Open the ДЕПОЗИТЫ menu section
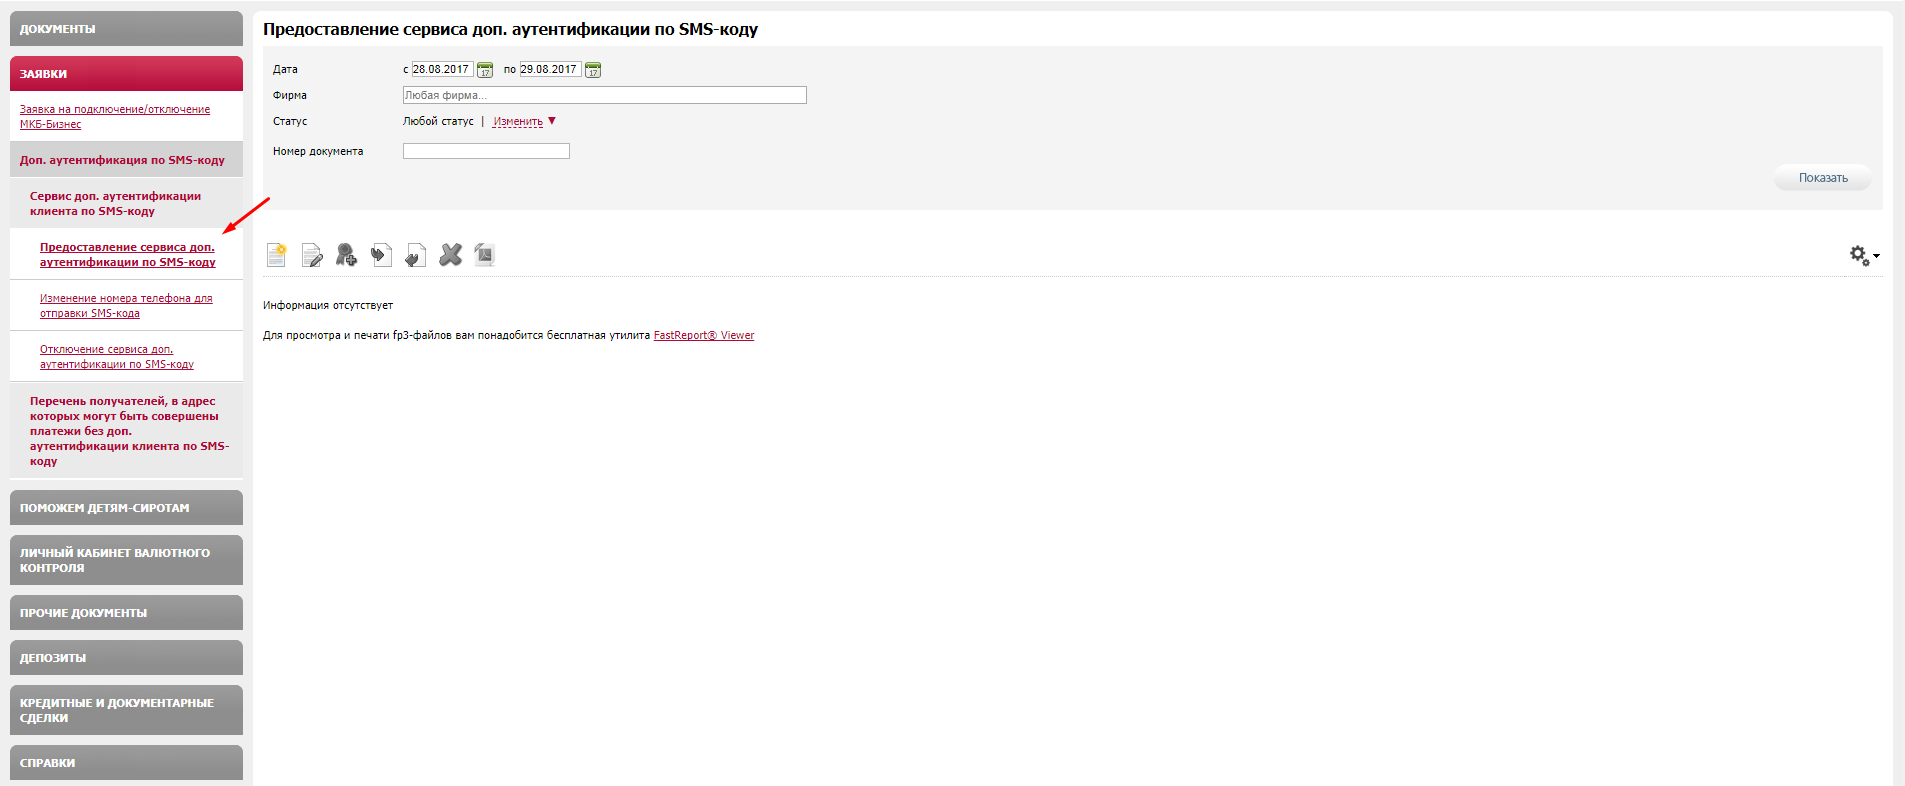Screen dimensions: 1905x786 pyautogui.click(x=126, y=657)
